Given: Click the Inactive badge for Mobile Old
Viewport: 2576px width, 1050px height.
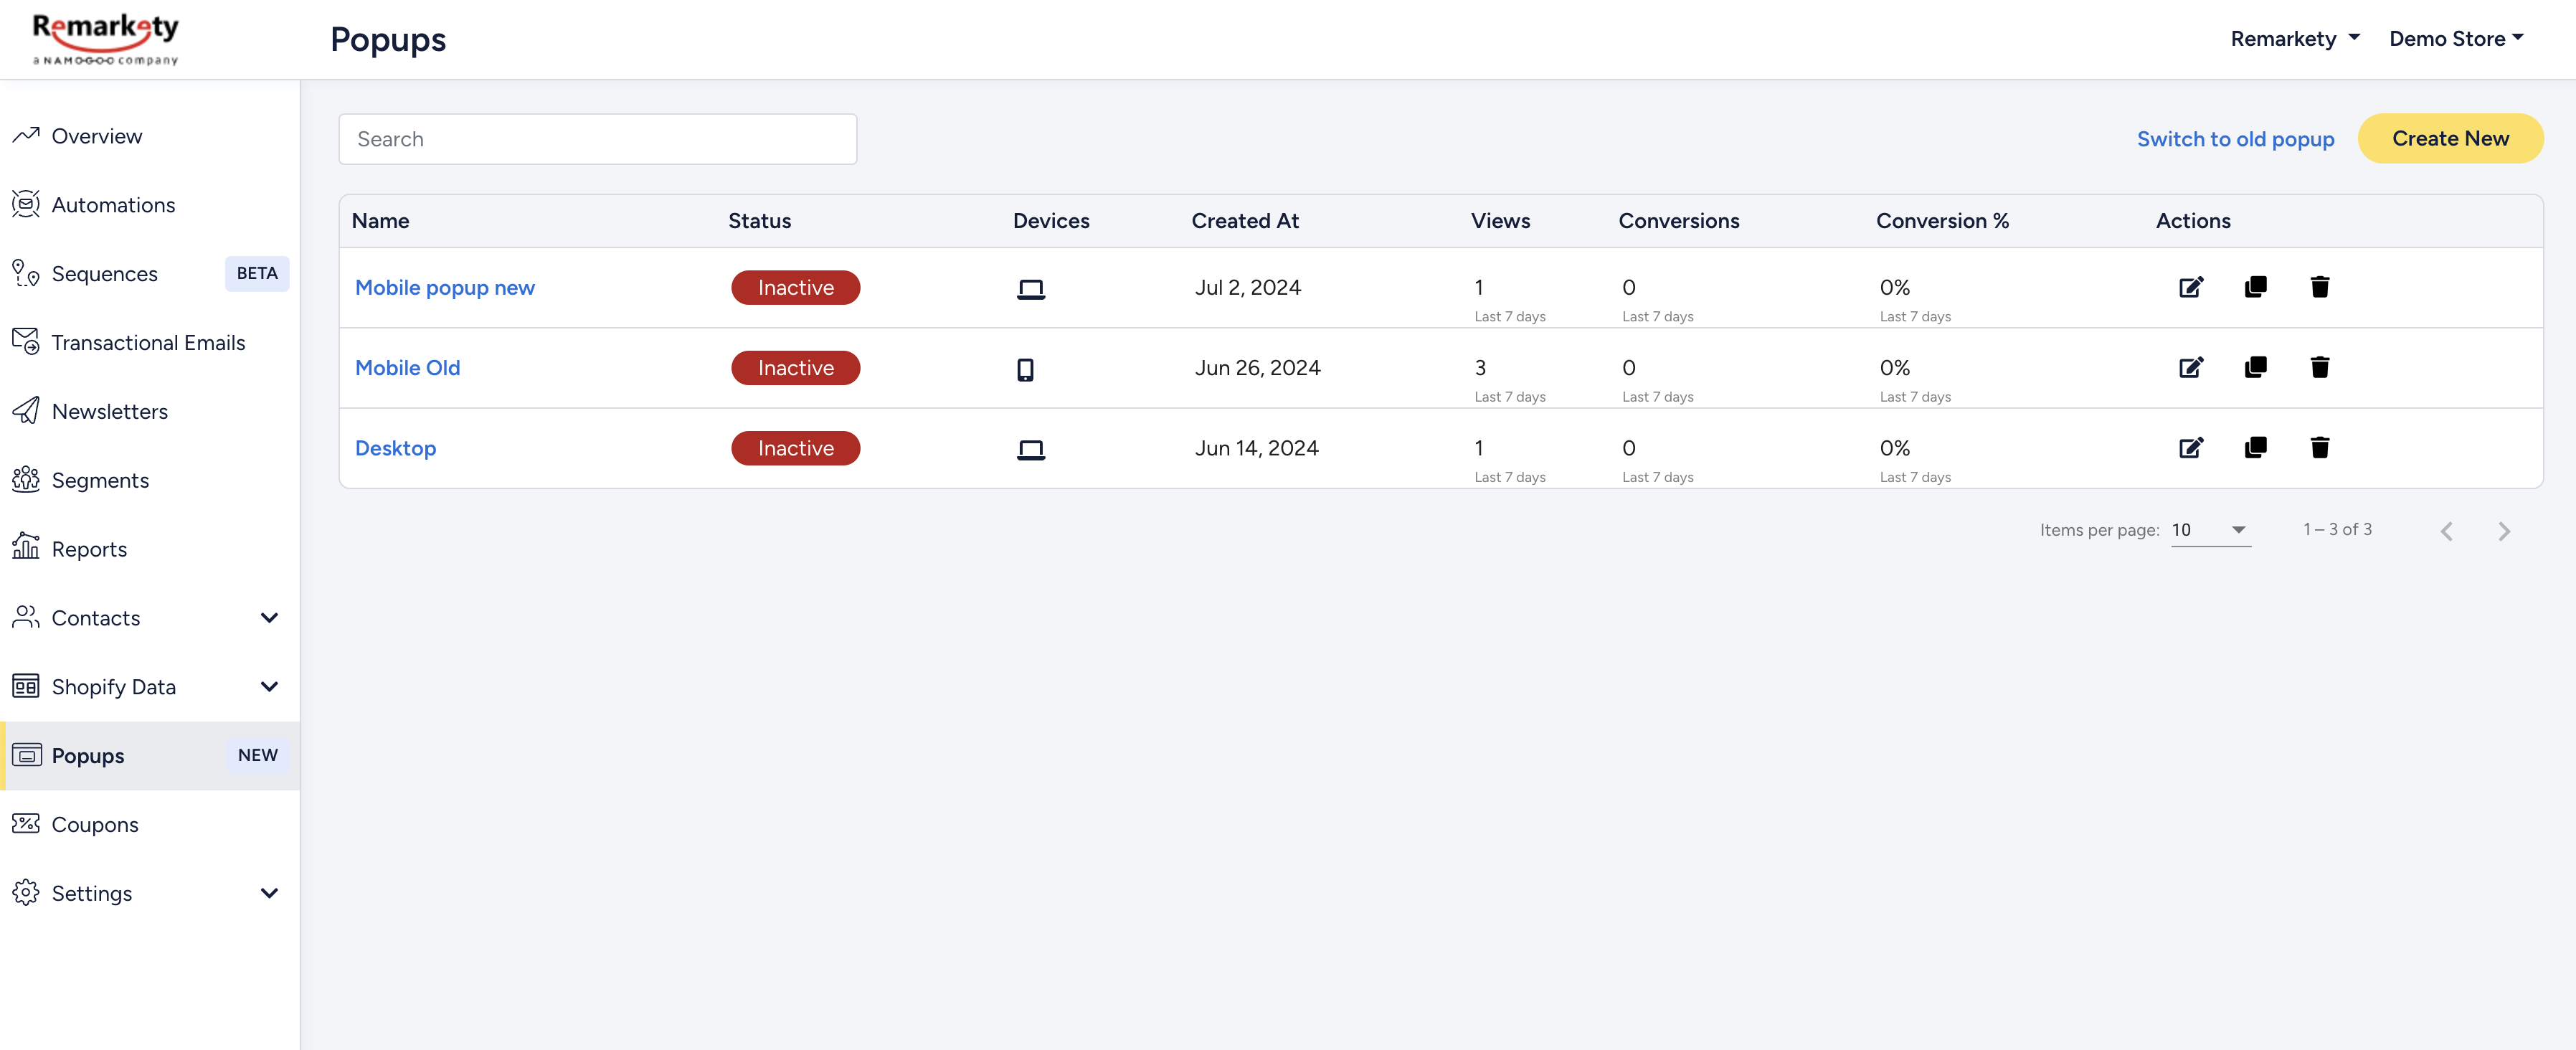Looking at the screenshot, I should [796, 367].
